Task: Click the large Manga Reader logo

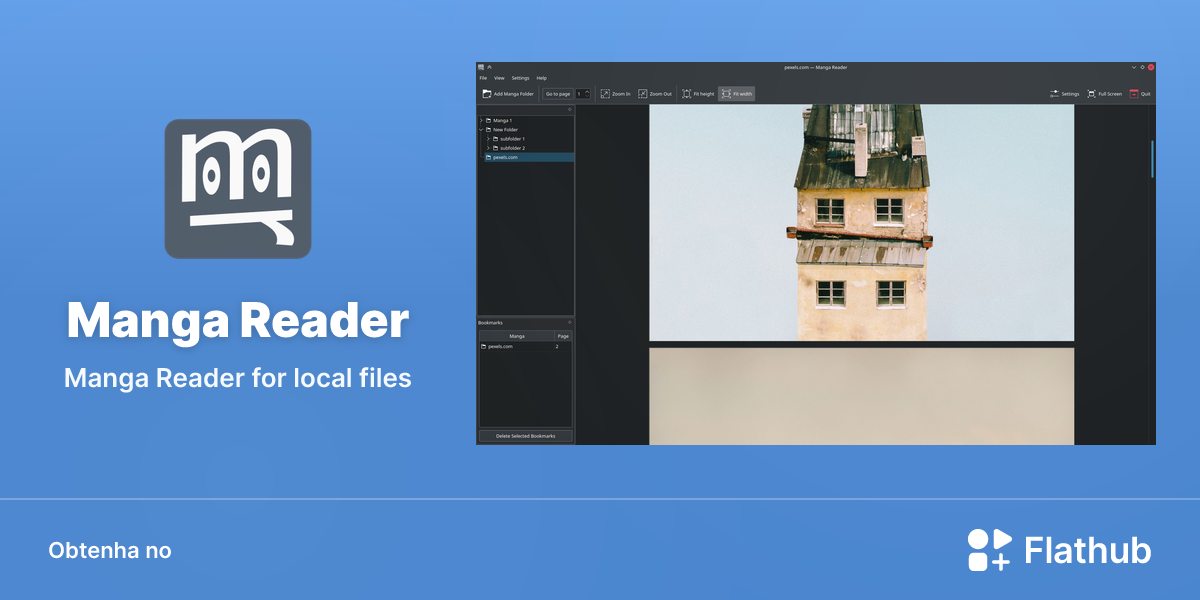Action: 238,189
